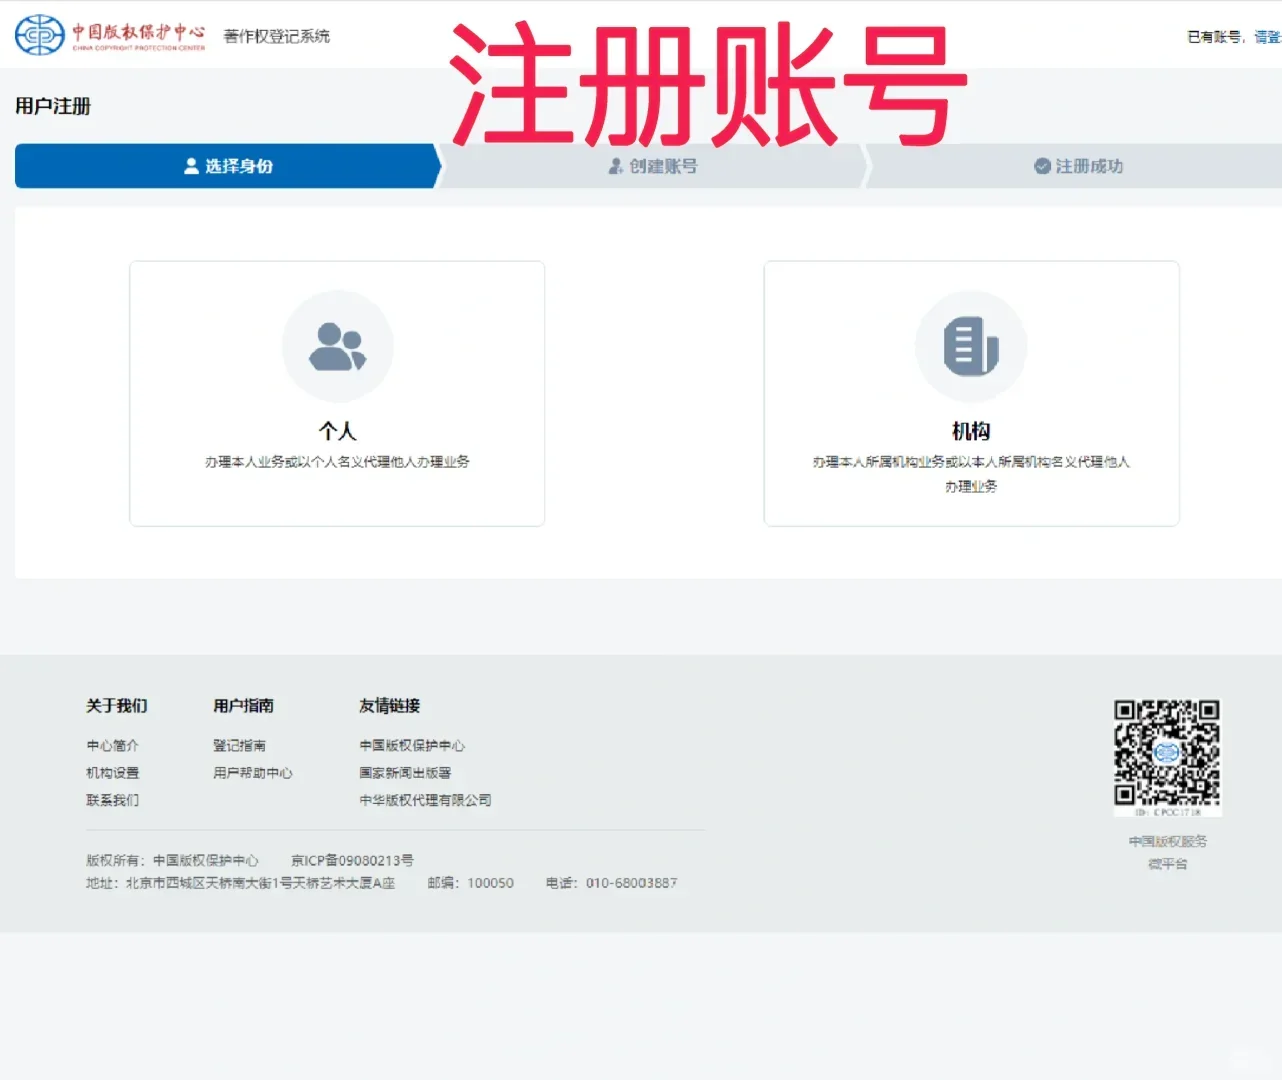
Task: Open the 用户帮助中心 help link
Action: 251,772
